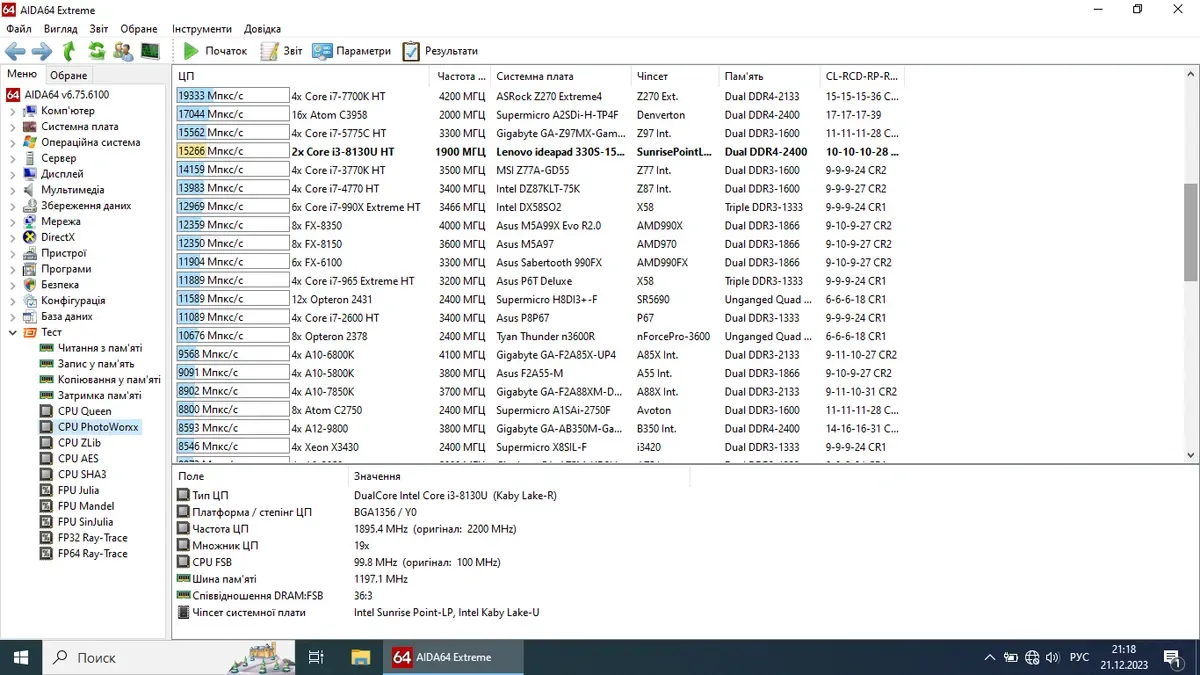Screen dimensions: 1200x675
Task: Click the Результати toolbar icon
Action: [x=440, y=51]
